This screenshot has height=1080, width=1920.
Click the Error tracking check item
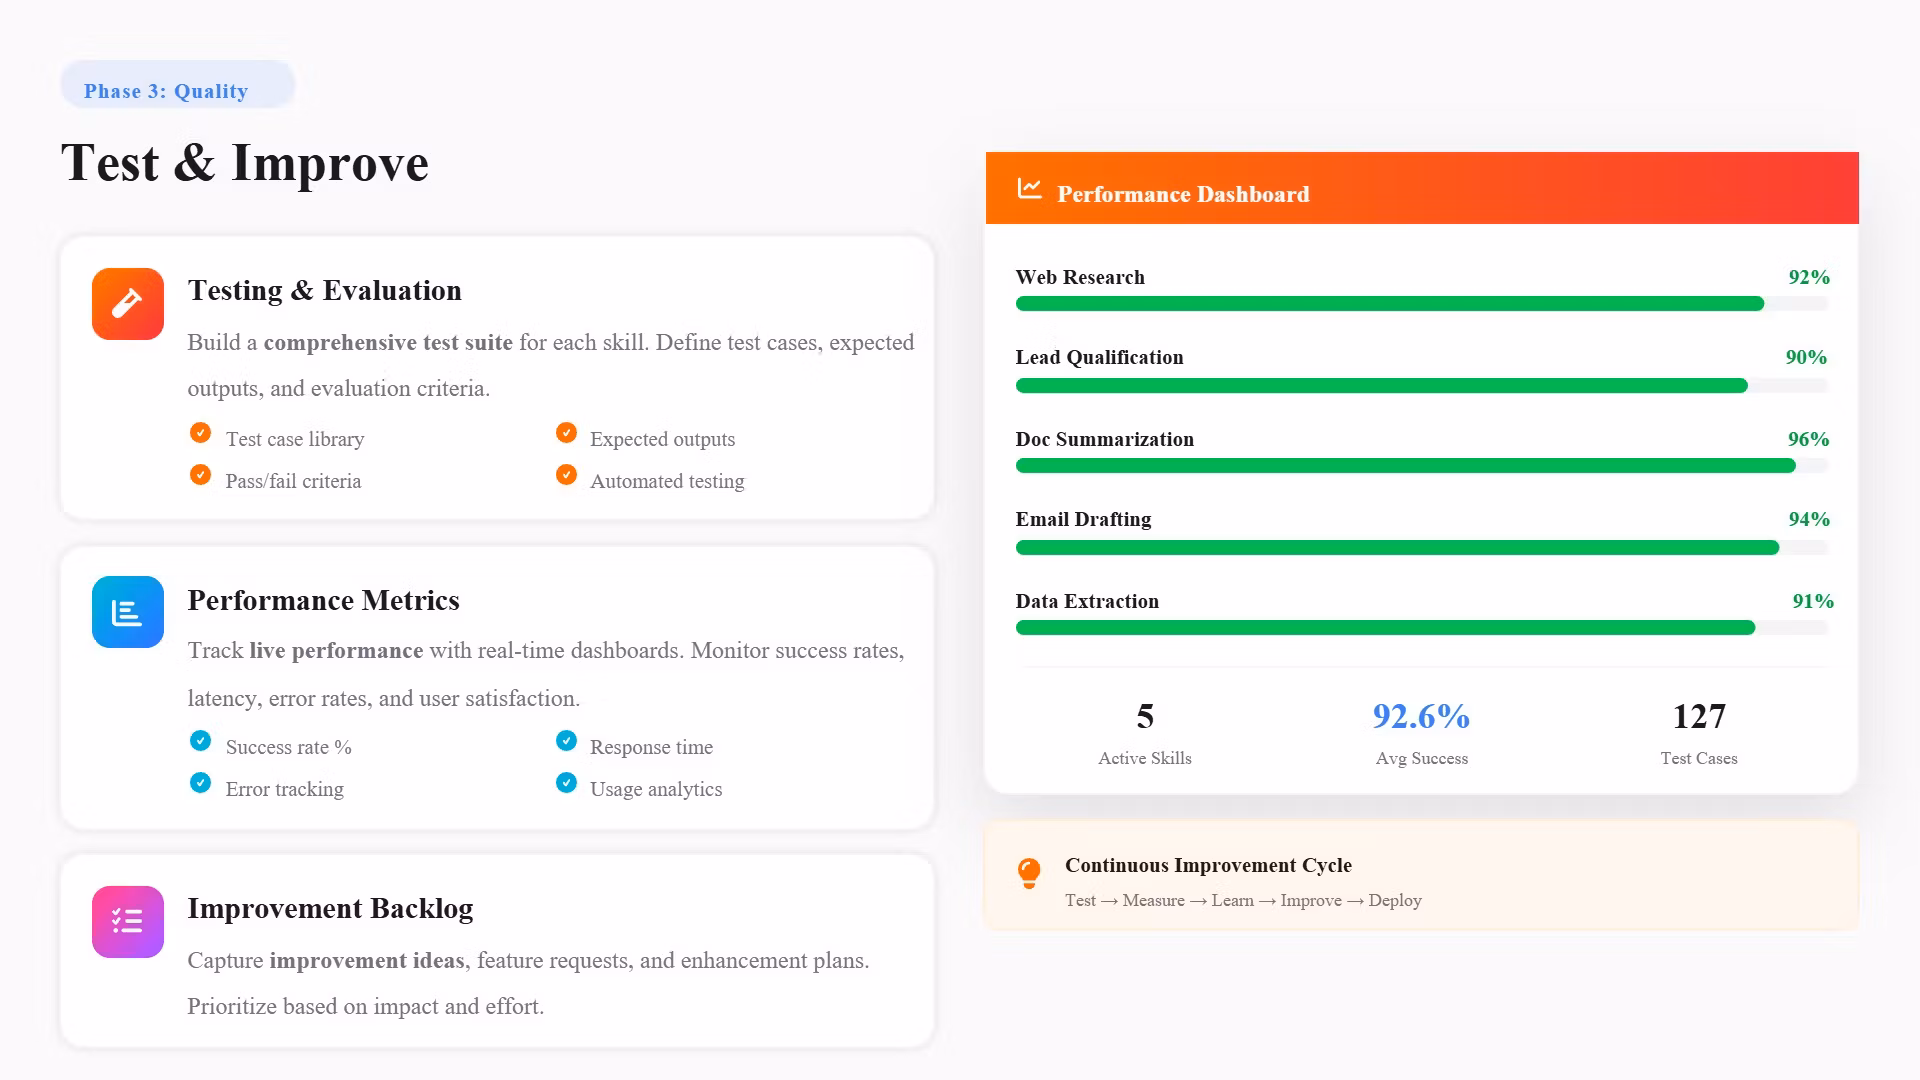[267, 788]
